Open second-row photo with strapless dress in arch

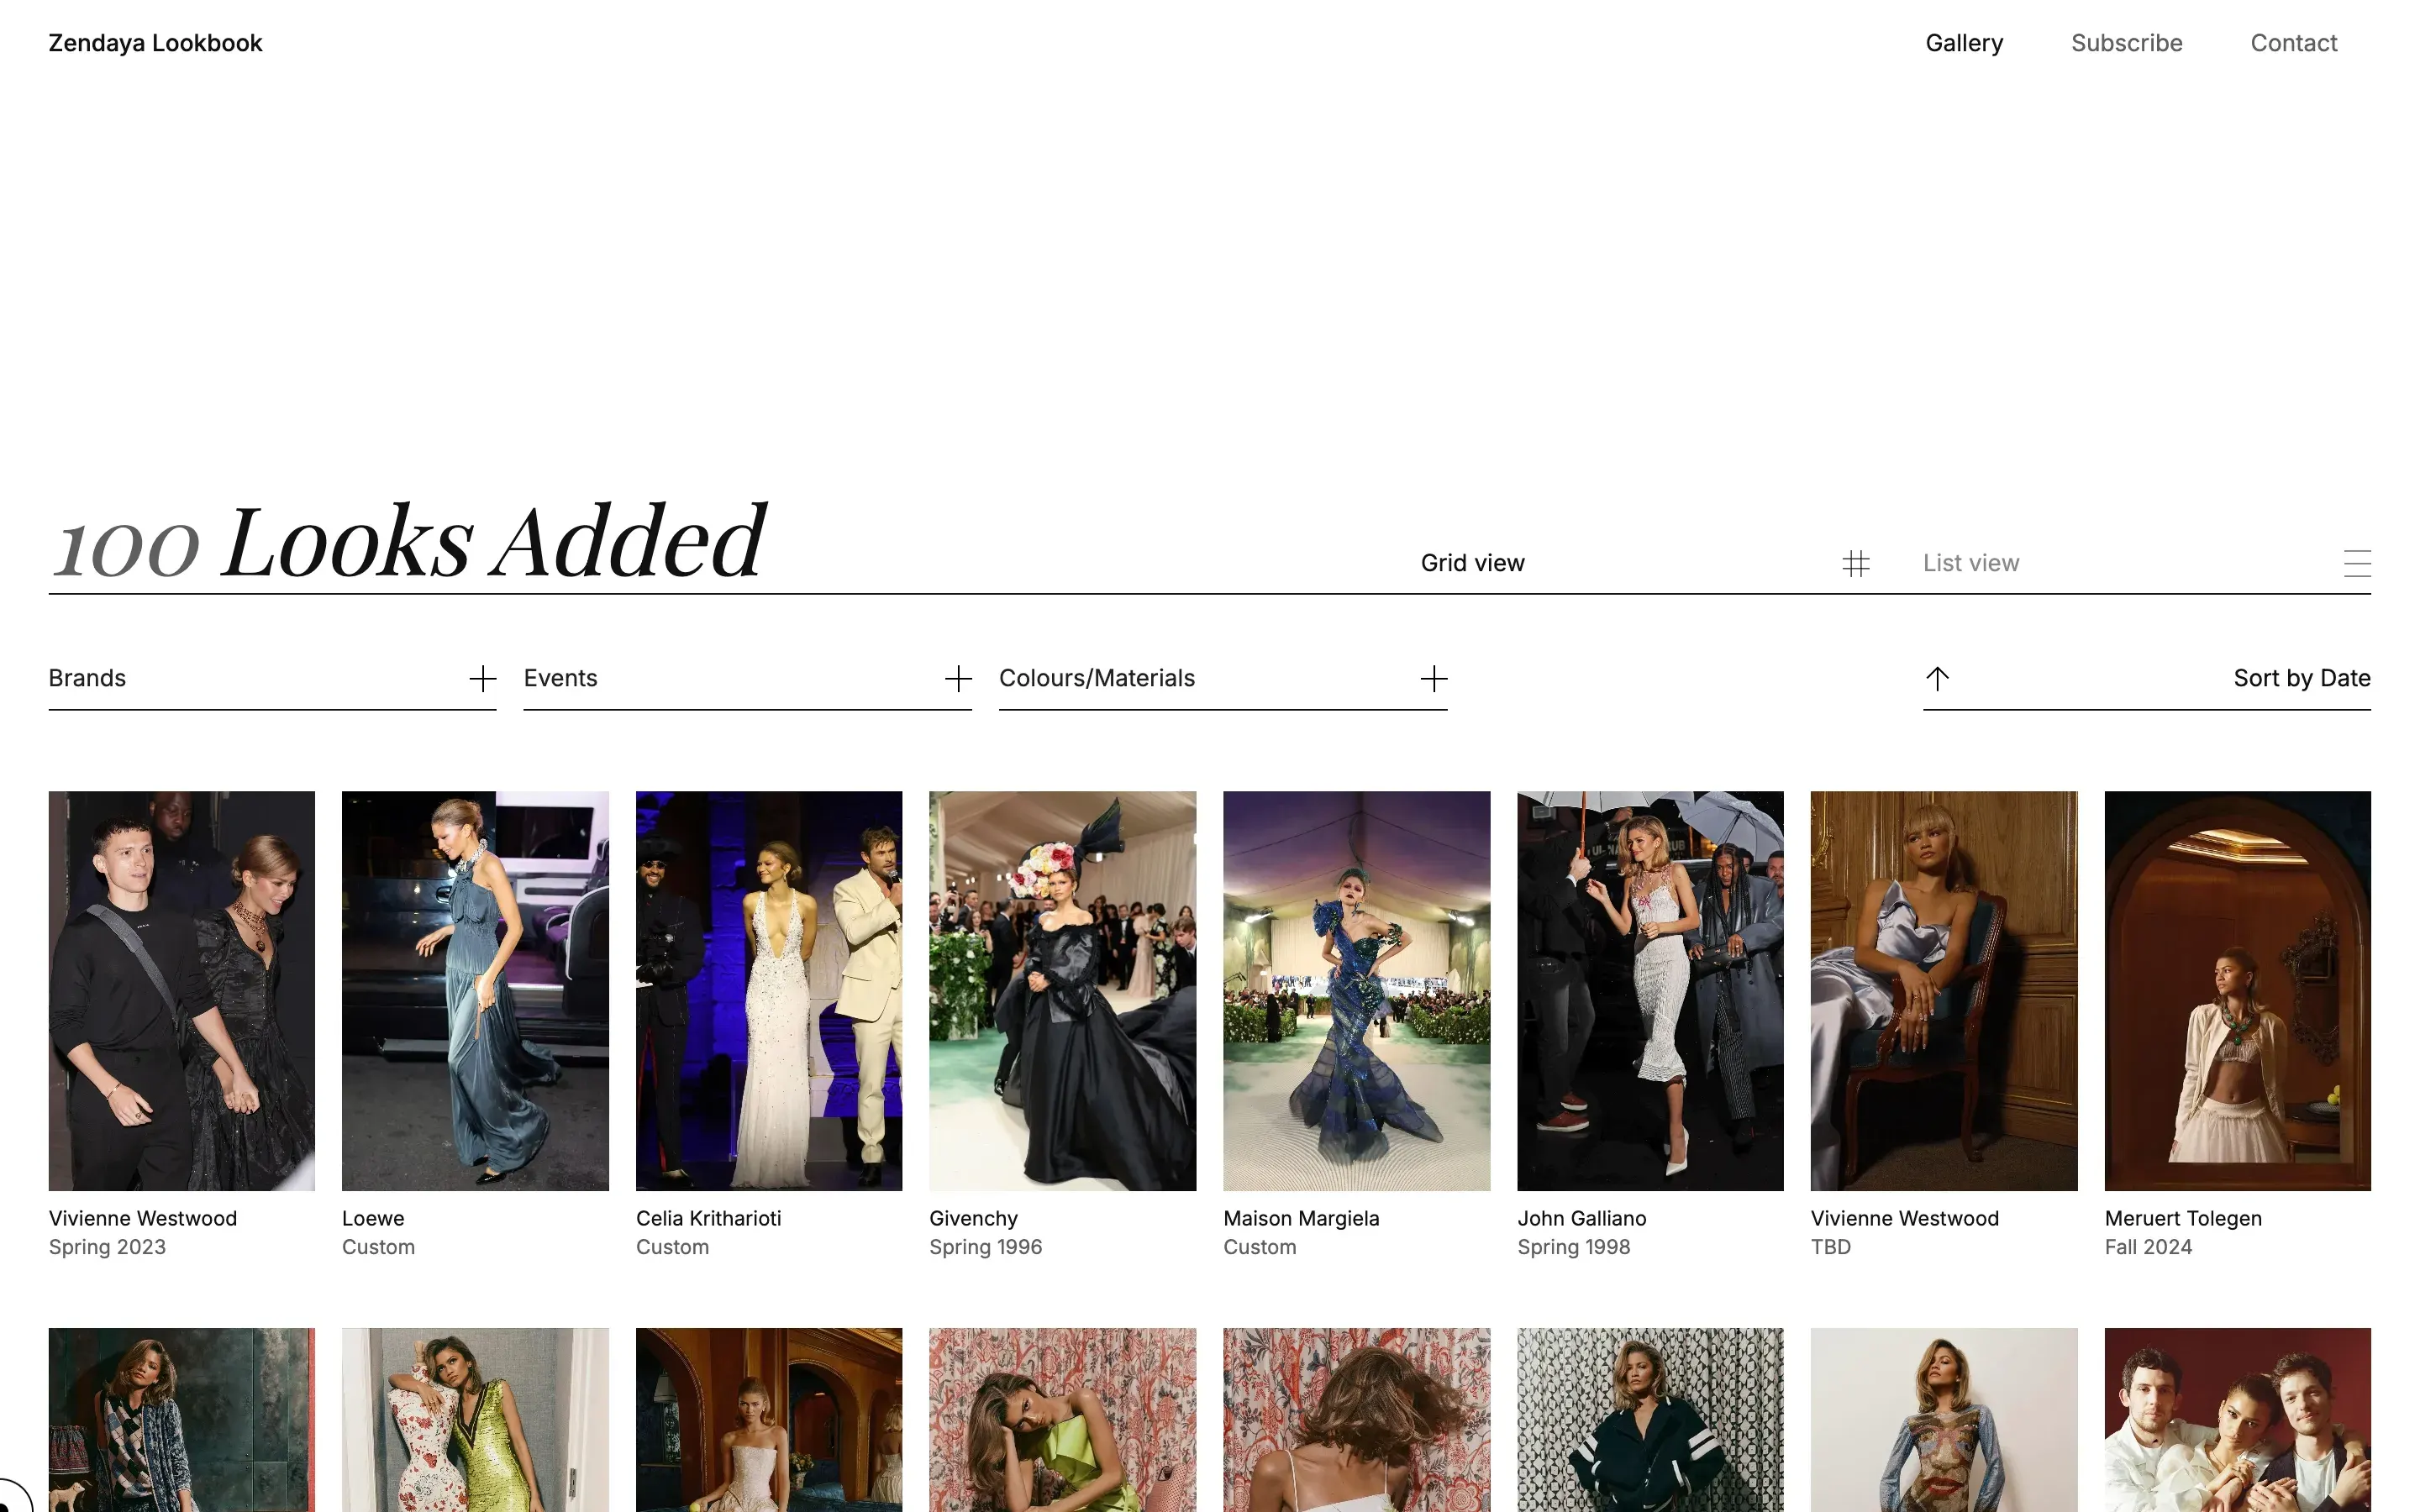[769, 1420]
